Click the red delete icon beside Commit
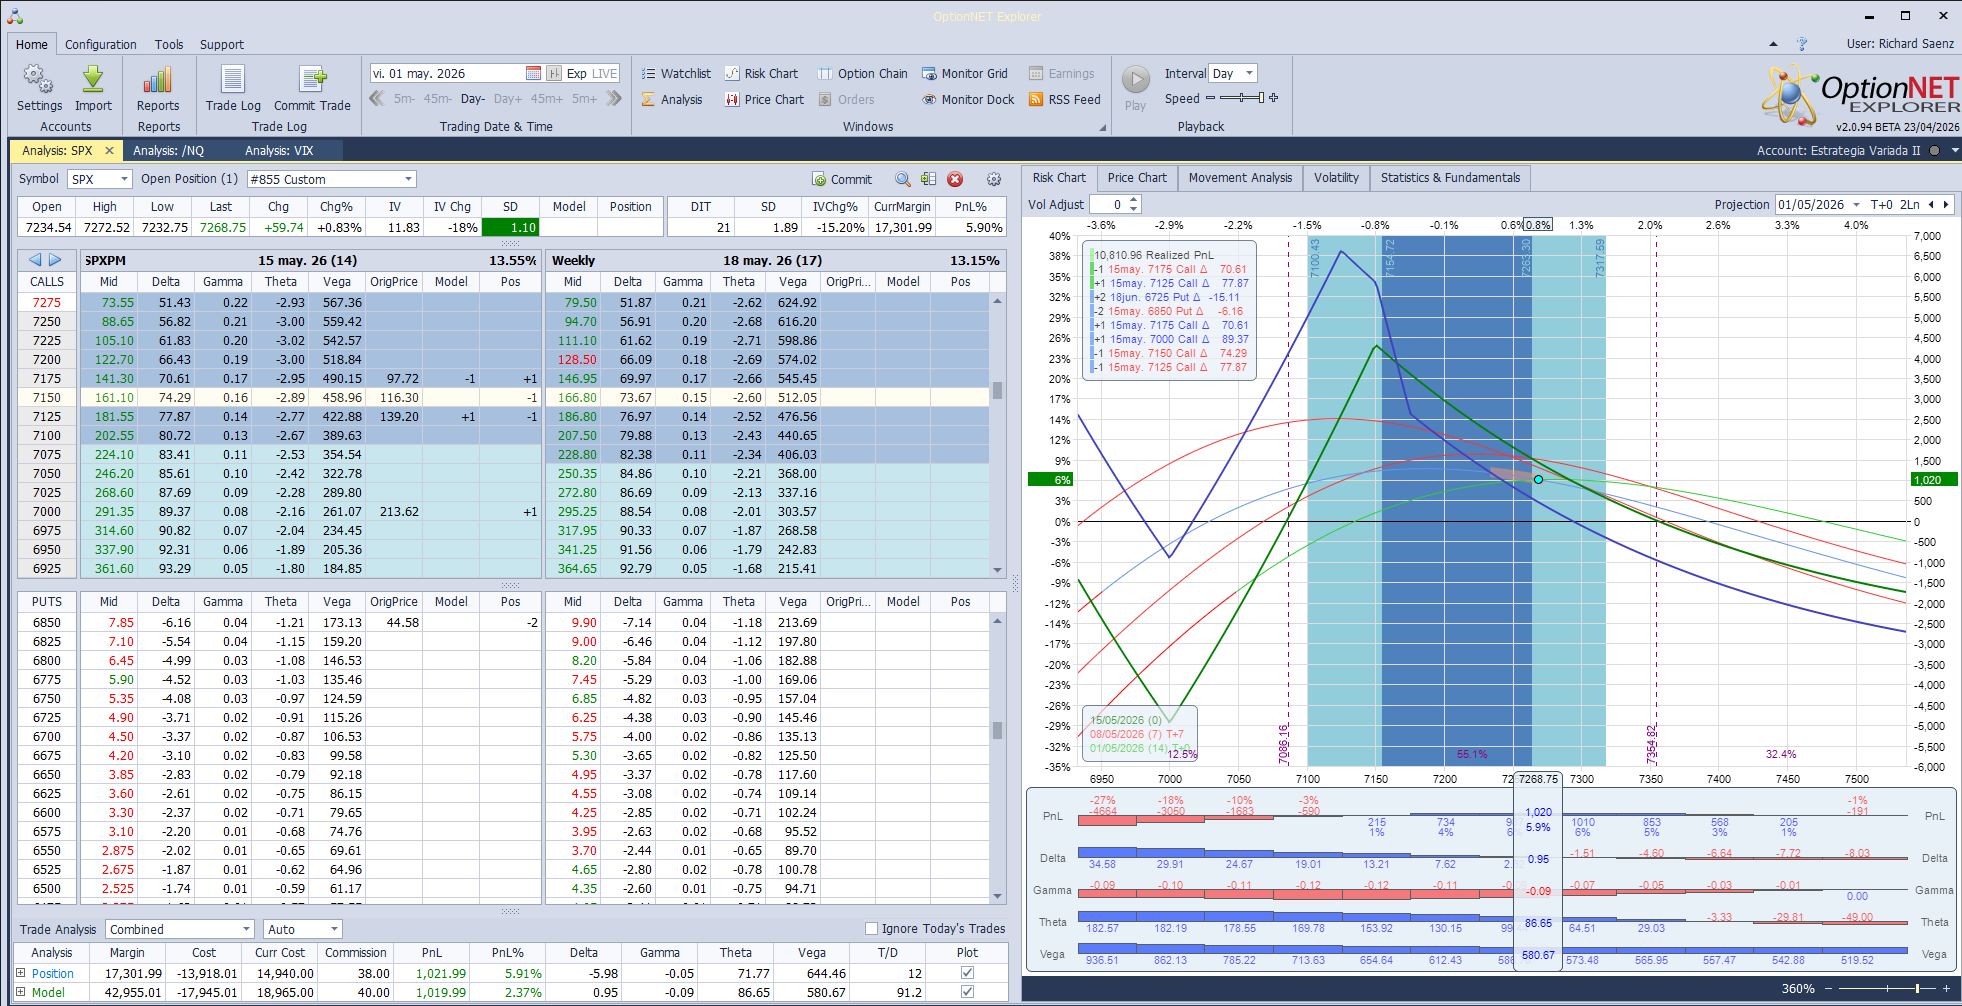This screenshot has width=1962, height=1006. 955,179
